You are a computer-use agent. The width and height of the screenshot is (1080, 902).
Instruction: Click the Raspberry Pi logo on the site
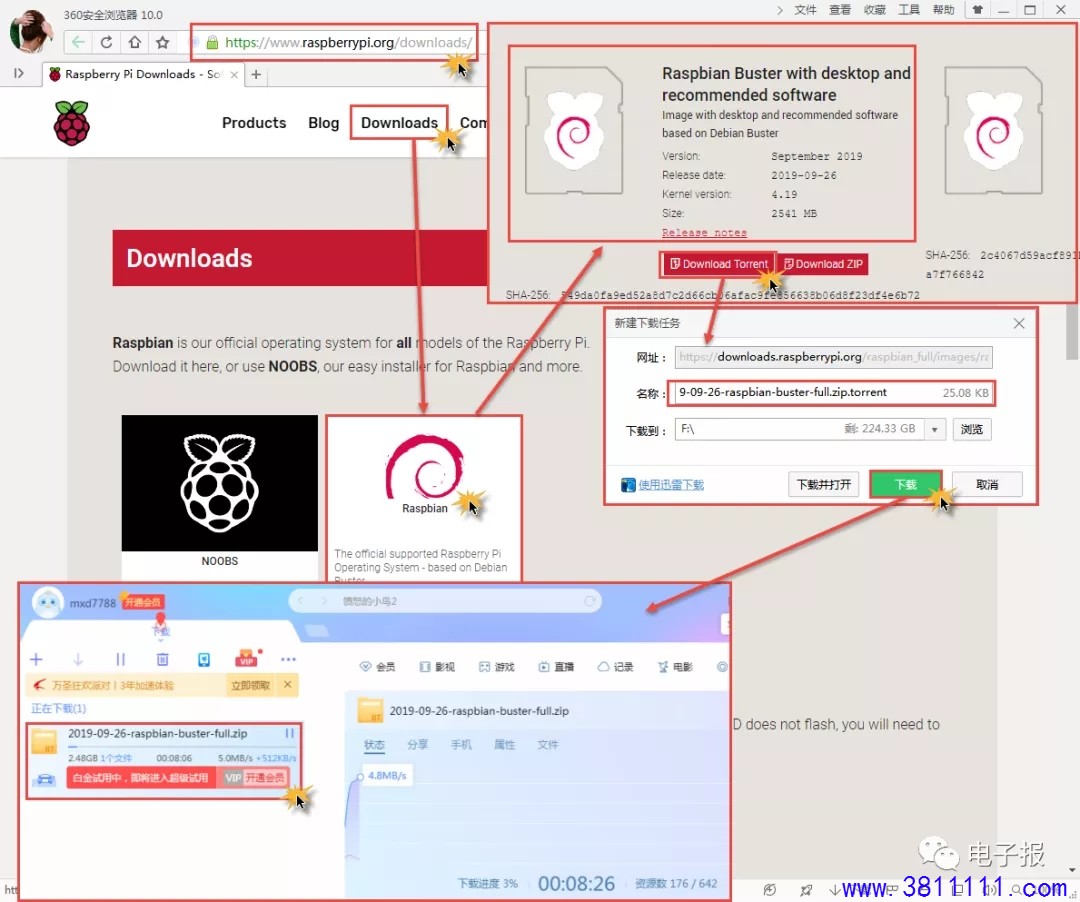pyautogui.click(x=72, y=123)
